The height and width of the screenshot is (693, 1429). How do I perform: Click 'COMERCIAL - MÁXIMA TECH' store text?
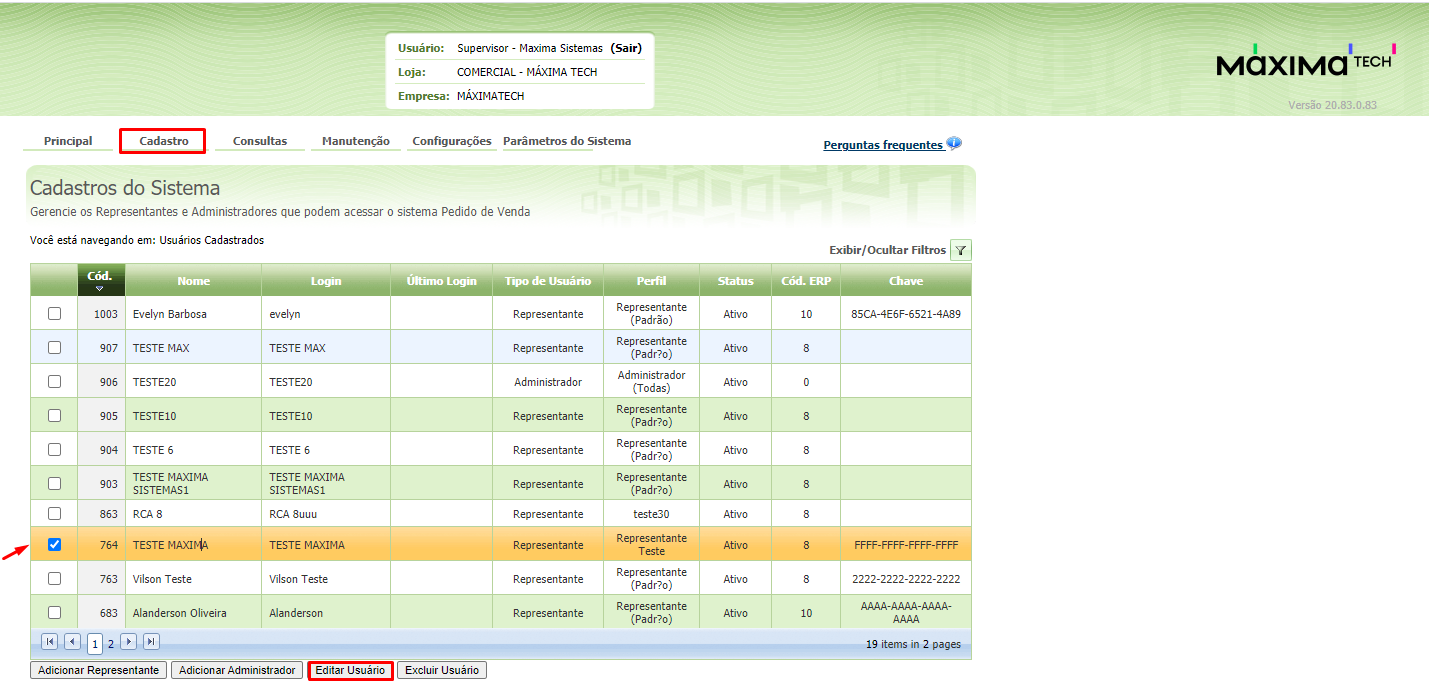point(527,72)
